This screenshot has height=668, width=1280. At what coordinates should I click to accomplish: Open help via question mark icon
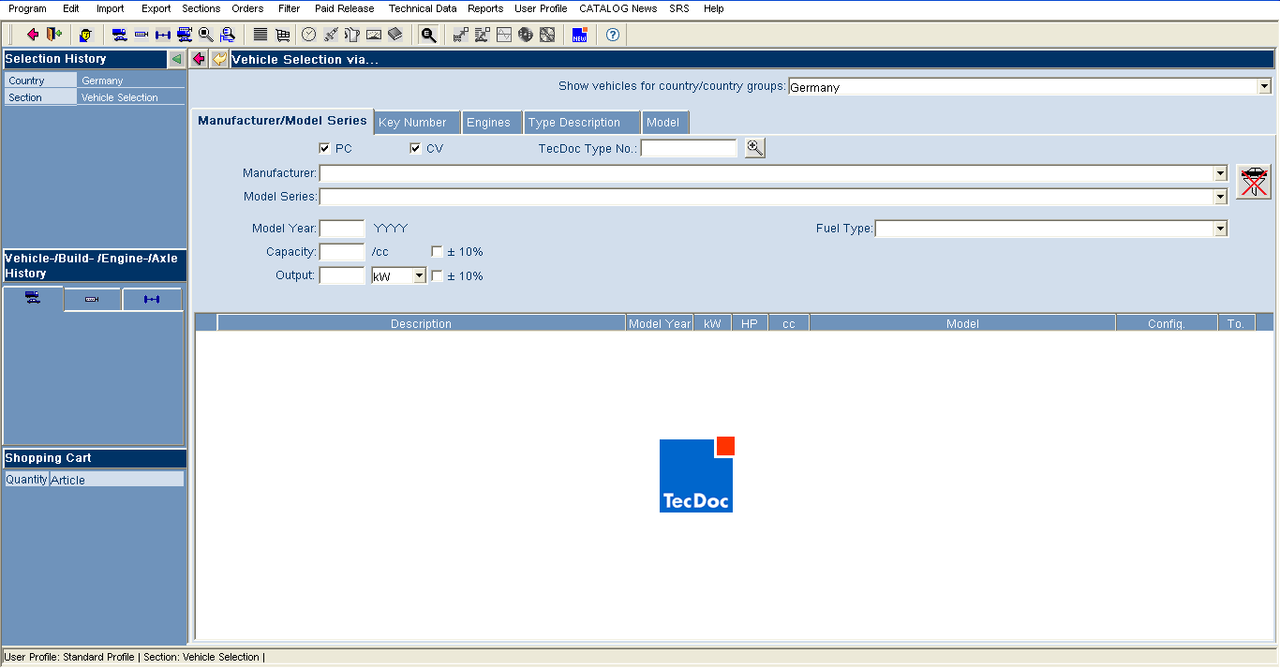tap(613, 34)
